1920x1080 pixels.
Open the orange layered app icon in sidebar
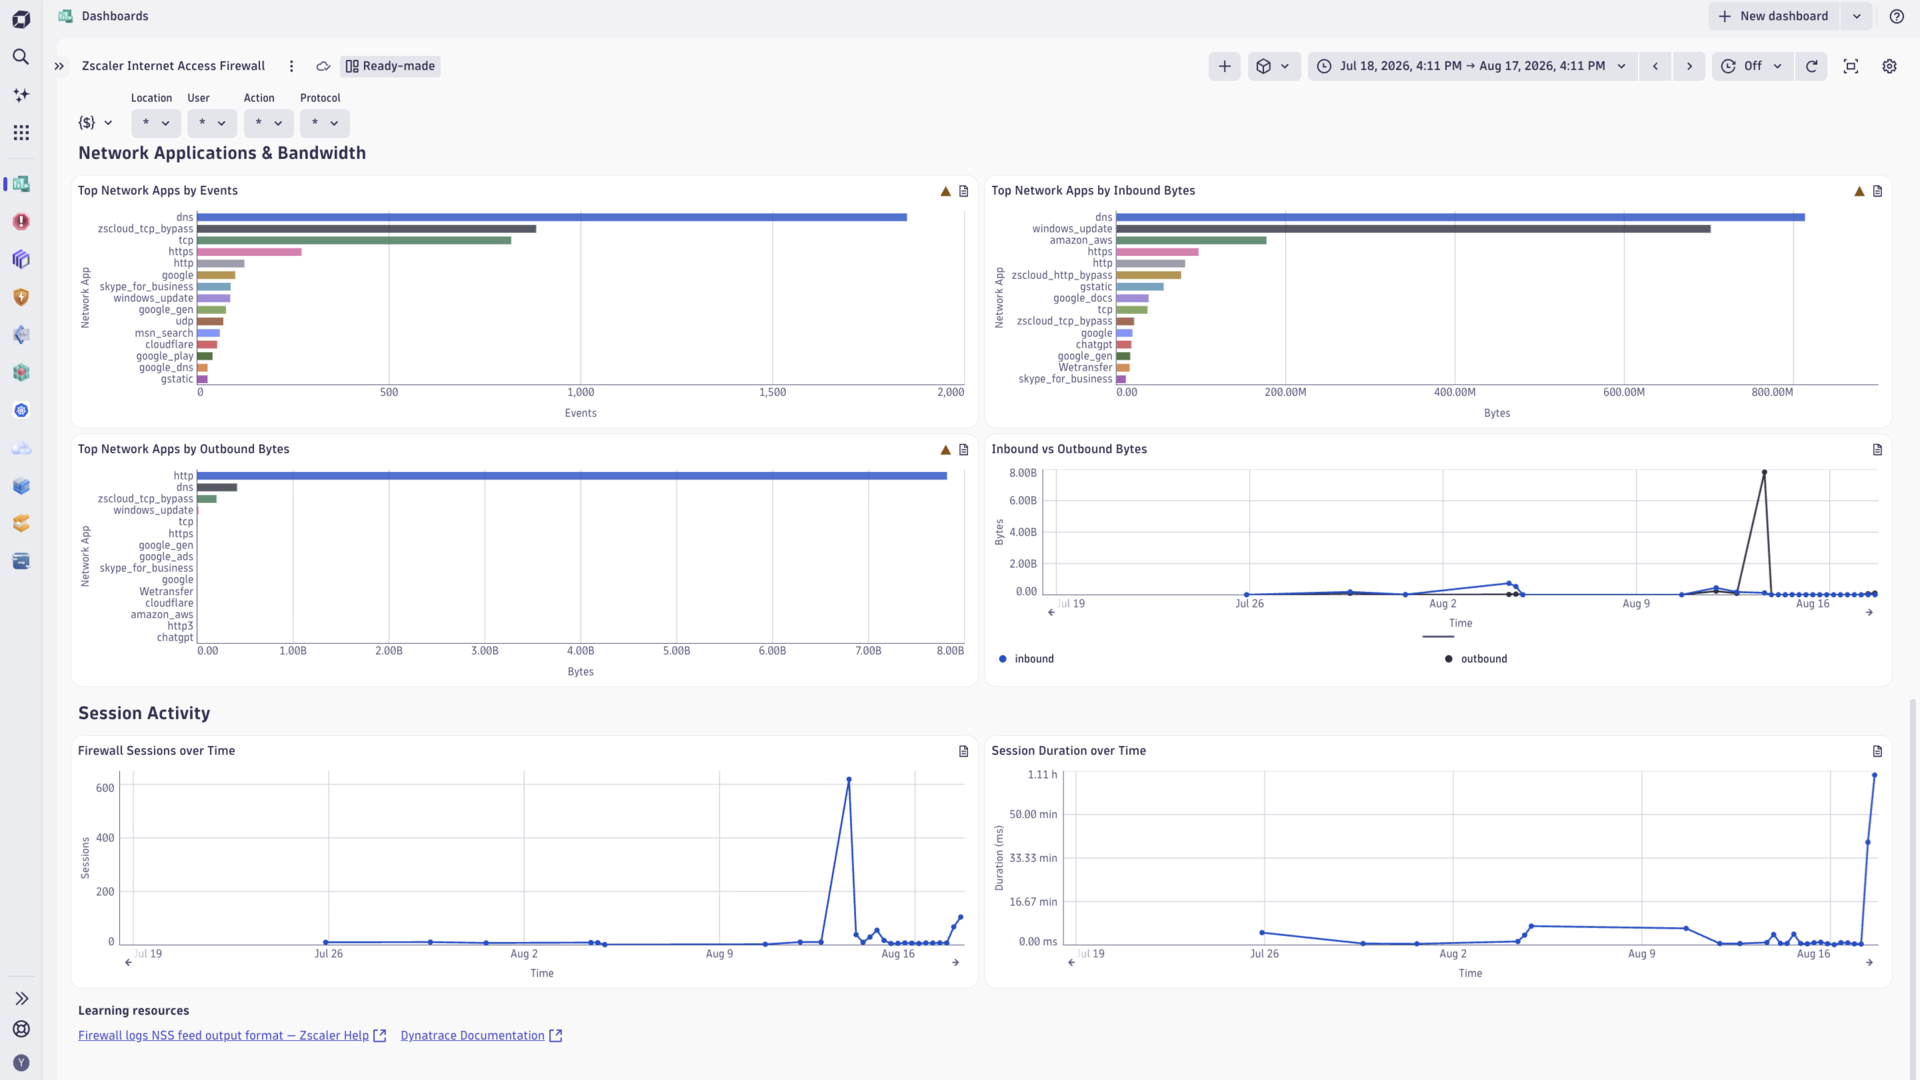click(x=21, y=523)
